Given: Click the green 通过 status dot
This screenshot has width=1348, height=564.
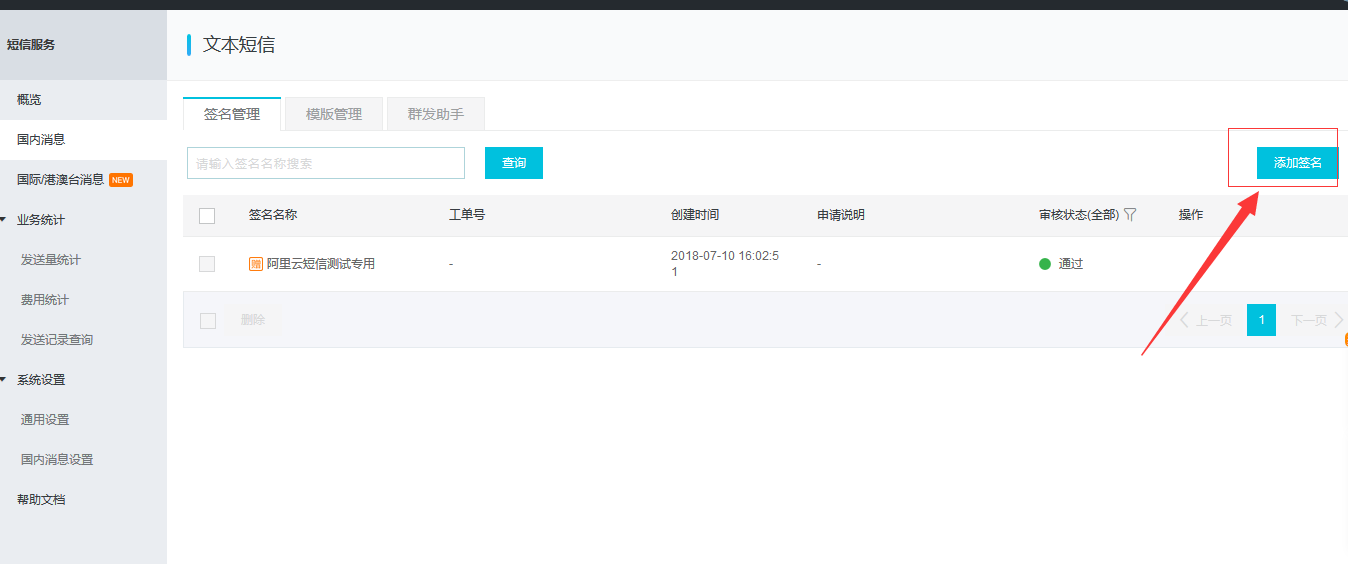Looking at the screenshot, I should pos(1045,264).
